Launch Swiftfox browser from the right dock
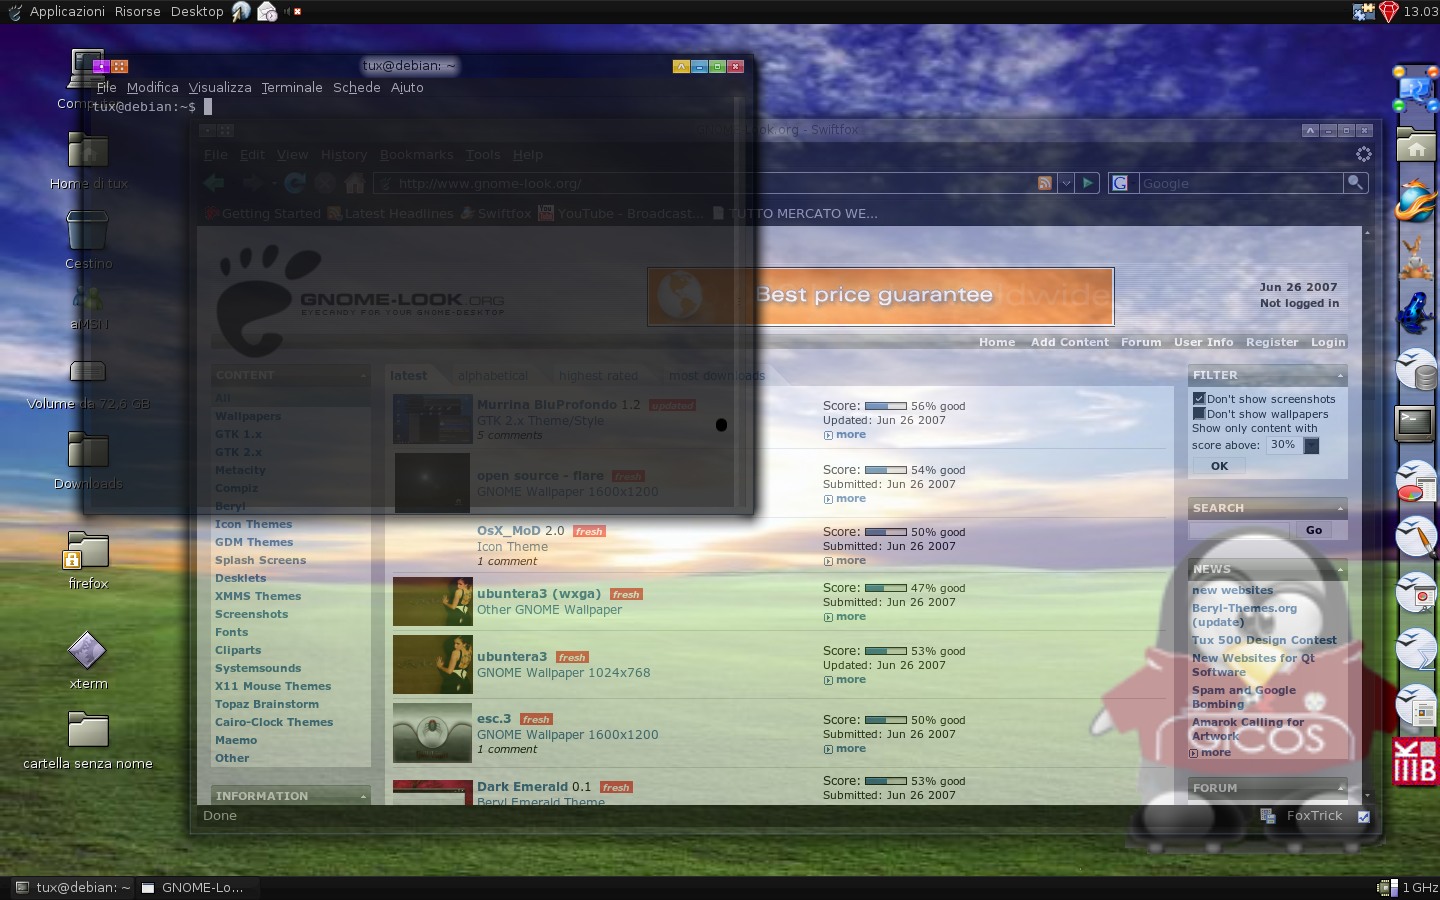The image size is (1440, 900). tap(1416, 200)
